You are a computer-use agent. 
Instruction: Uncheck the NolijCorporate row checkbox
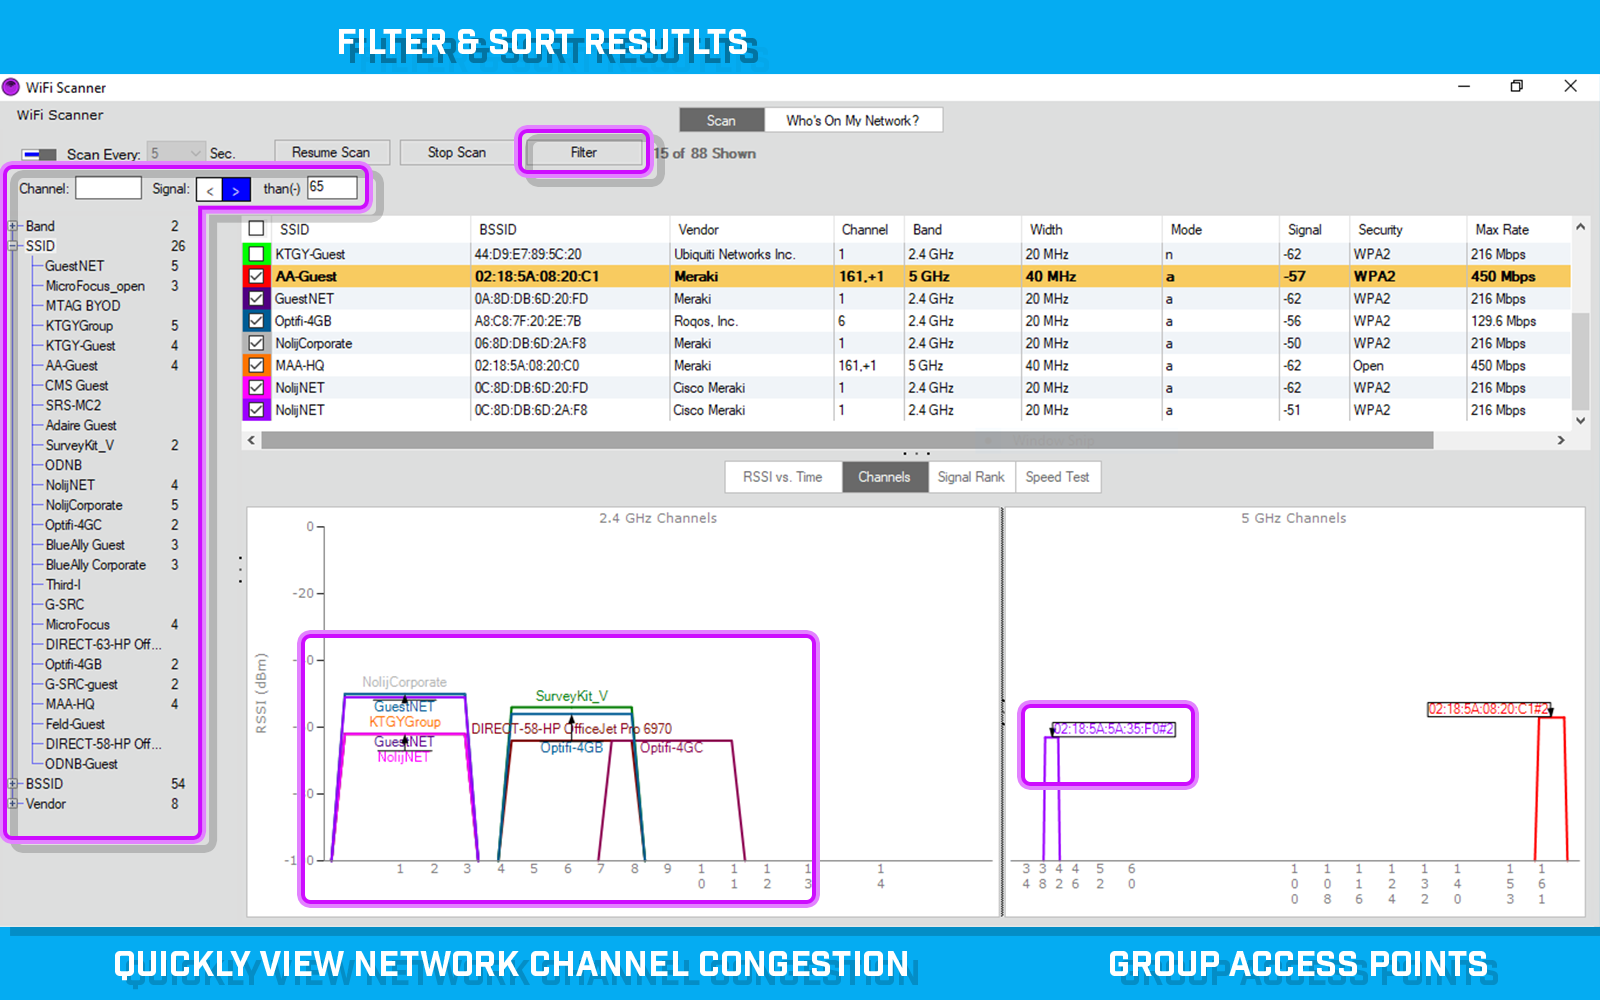[256, 343]
